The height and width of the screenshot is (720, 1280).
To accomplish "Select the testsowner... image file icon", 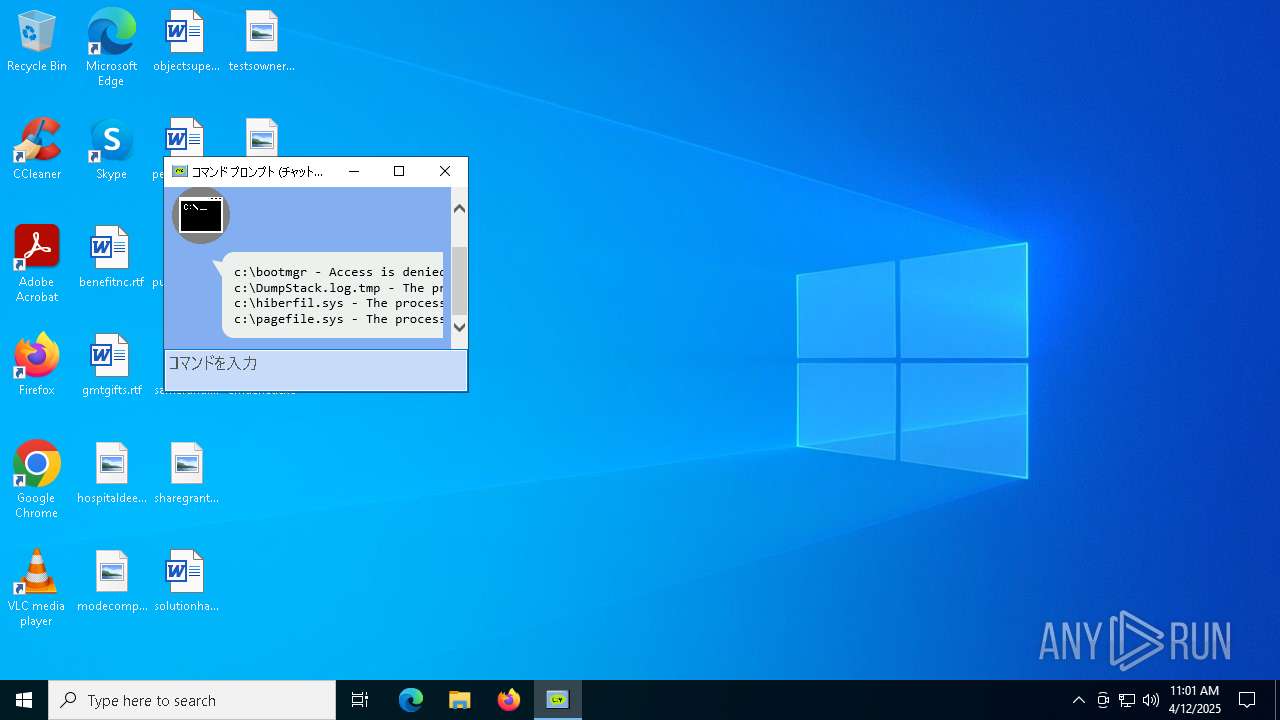I will [x=261, y=41].
